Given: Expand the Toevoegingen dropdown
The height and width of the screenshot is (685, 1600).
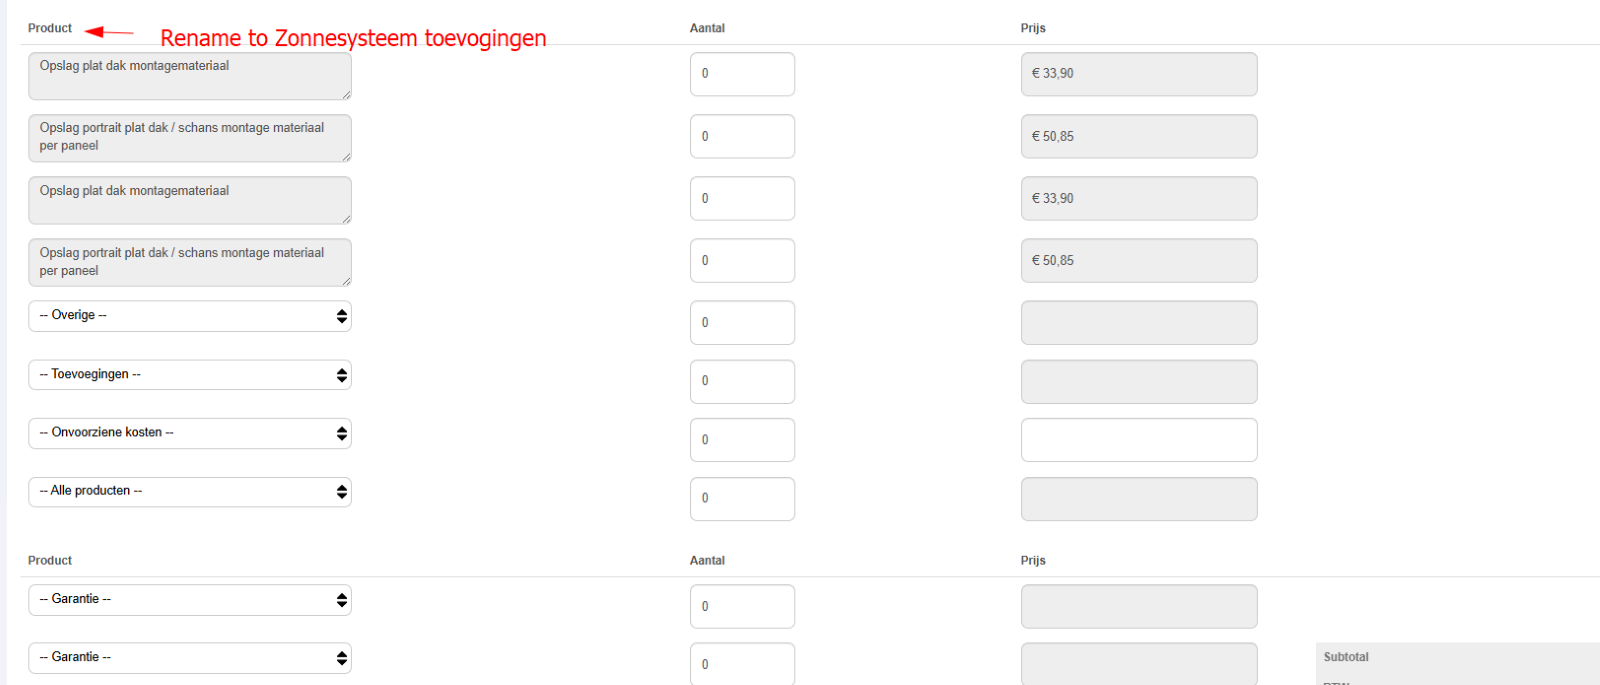Looking at the screenshot, I should [x=189, y=375].
